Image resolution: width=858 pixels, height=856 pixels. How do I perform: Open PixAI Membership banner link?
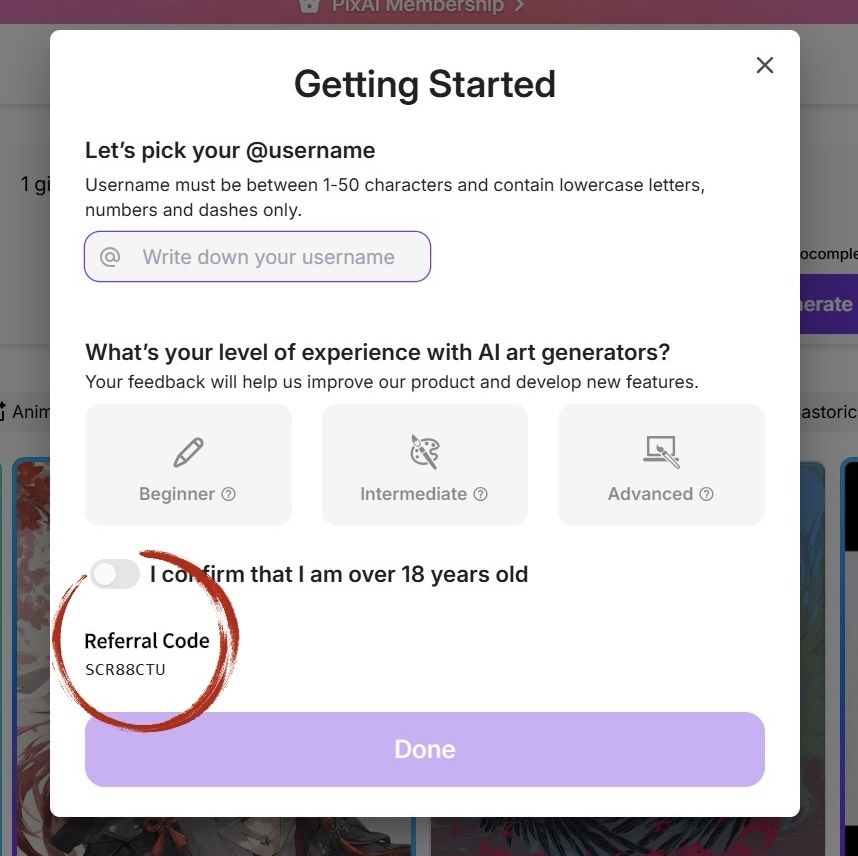tap(417, 6)
